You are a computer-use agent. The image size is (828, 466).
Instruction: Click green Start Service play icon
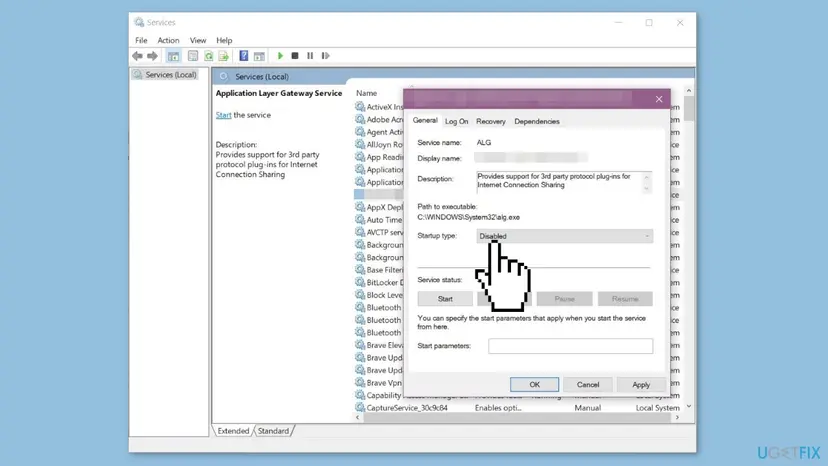pos(280,56)
